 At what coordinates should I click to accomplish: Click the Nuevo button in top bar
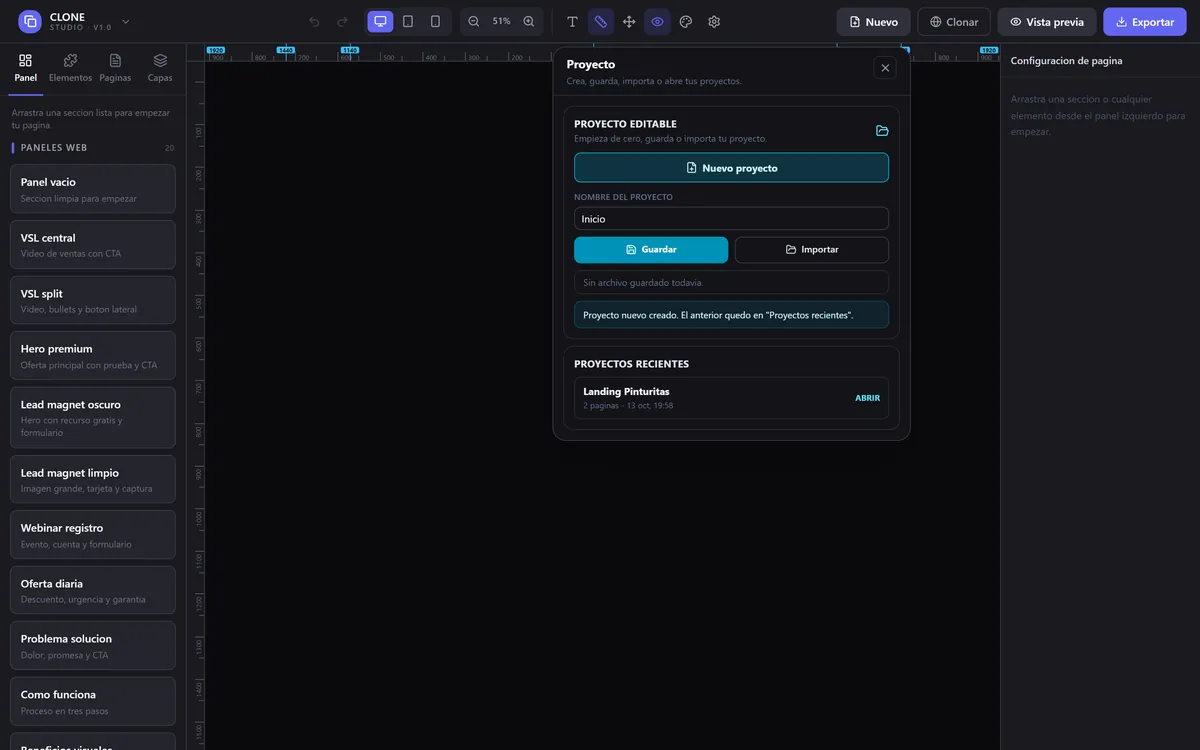(873, 21)
